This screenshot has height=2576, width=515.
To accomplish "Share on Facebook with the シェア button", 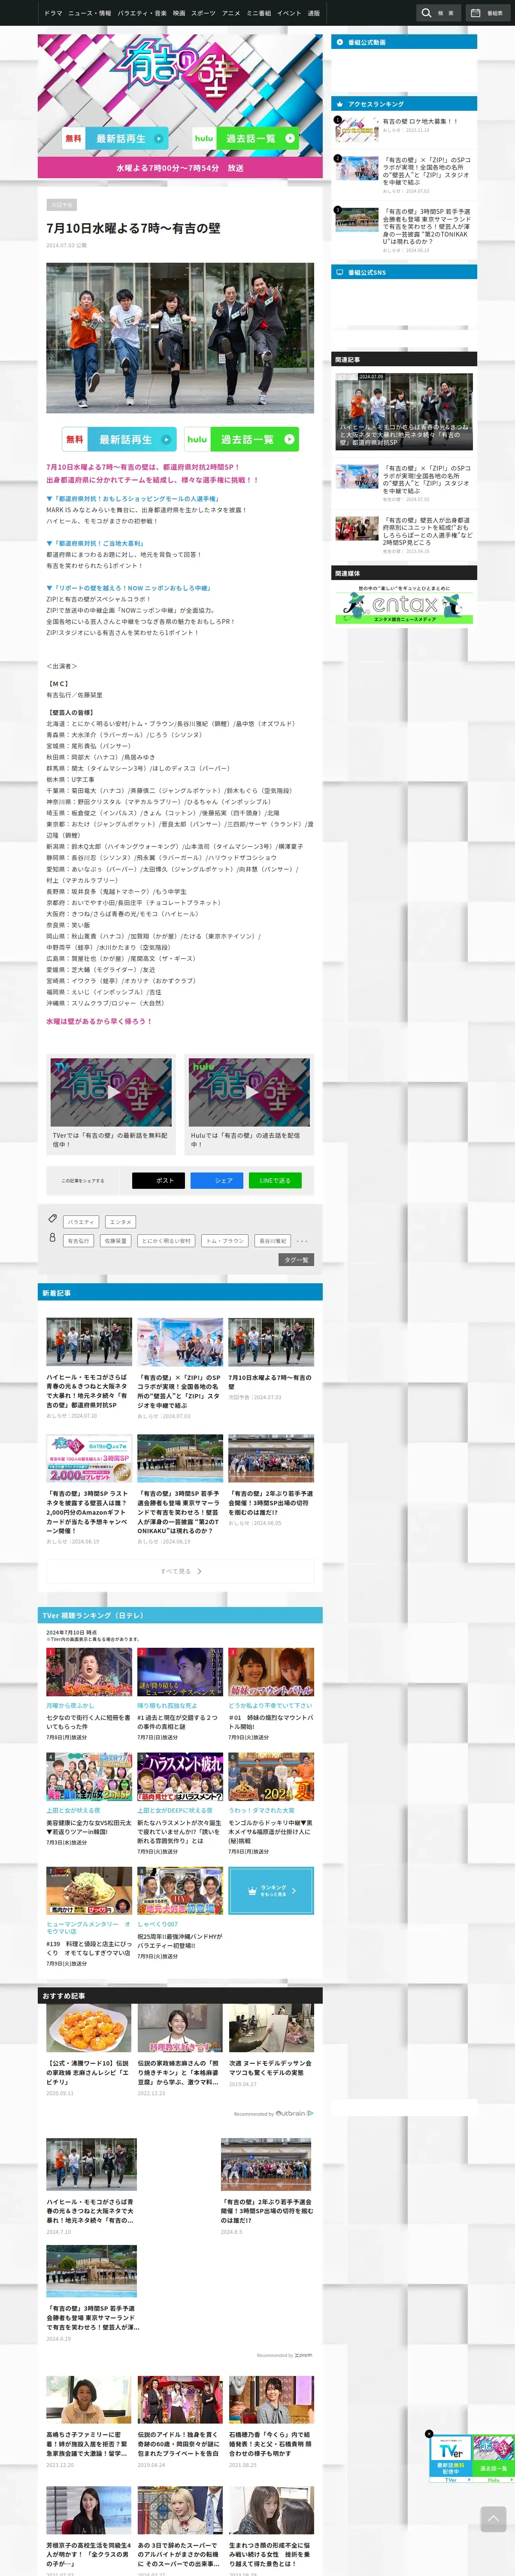I will click(x=217, y=1180).
